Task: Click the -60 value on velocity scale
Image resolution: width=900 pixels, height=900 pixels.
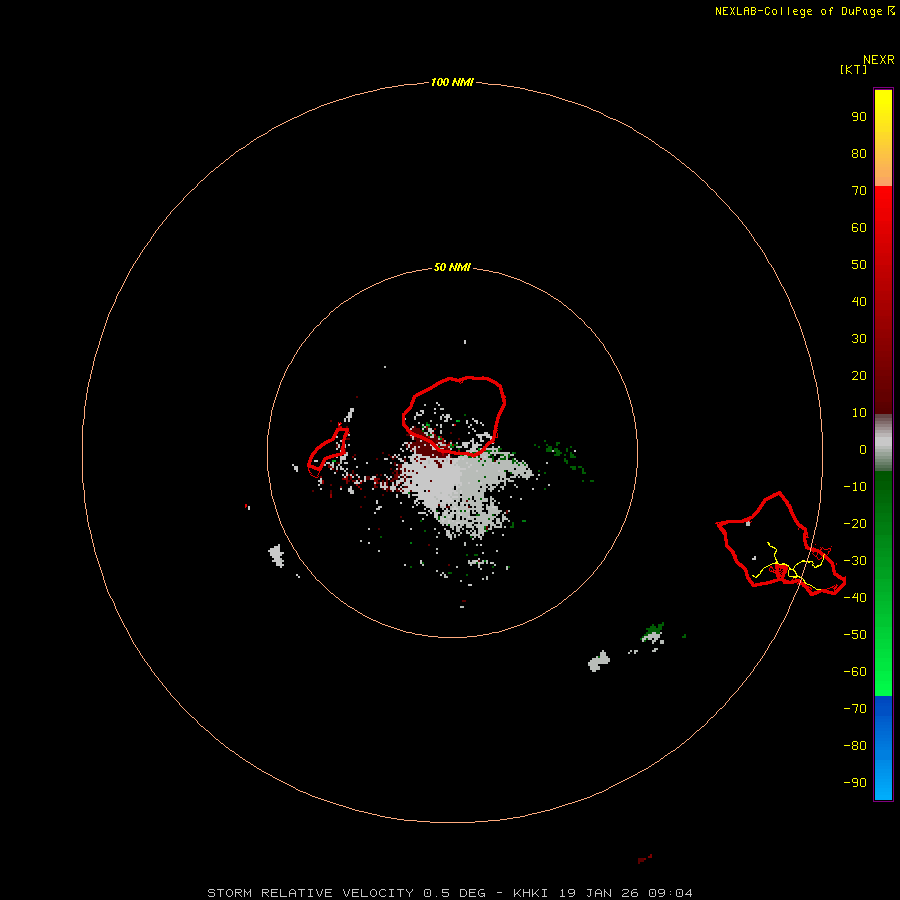Action: (x=855, y=672)
